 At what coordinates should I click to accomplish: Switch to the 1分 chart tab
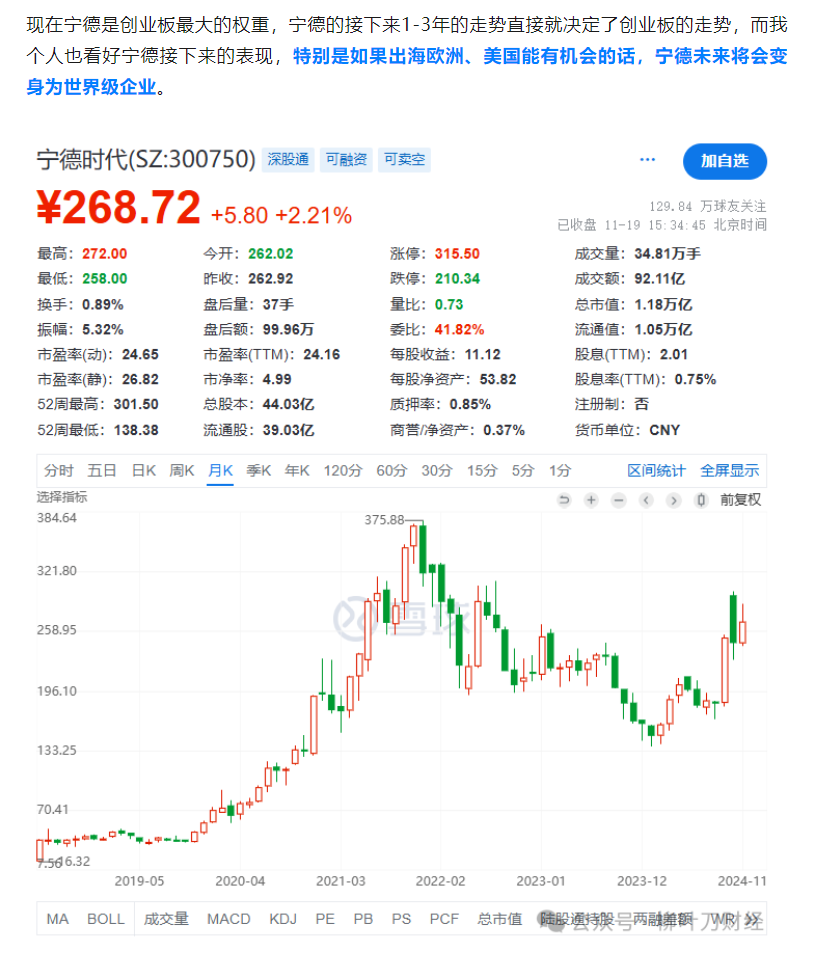point(560,471)
